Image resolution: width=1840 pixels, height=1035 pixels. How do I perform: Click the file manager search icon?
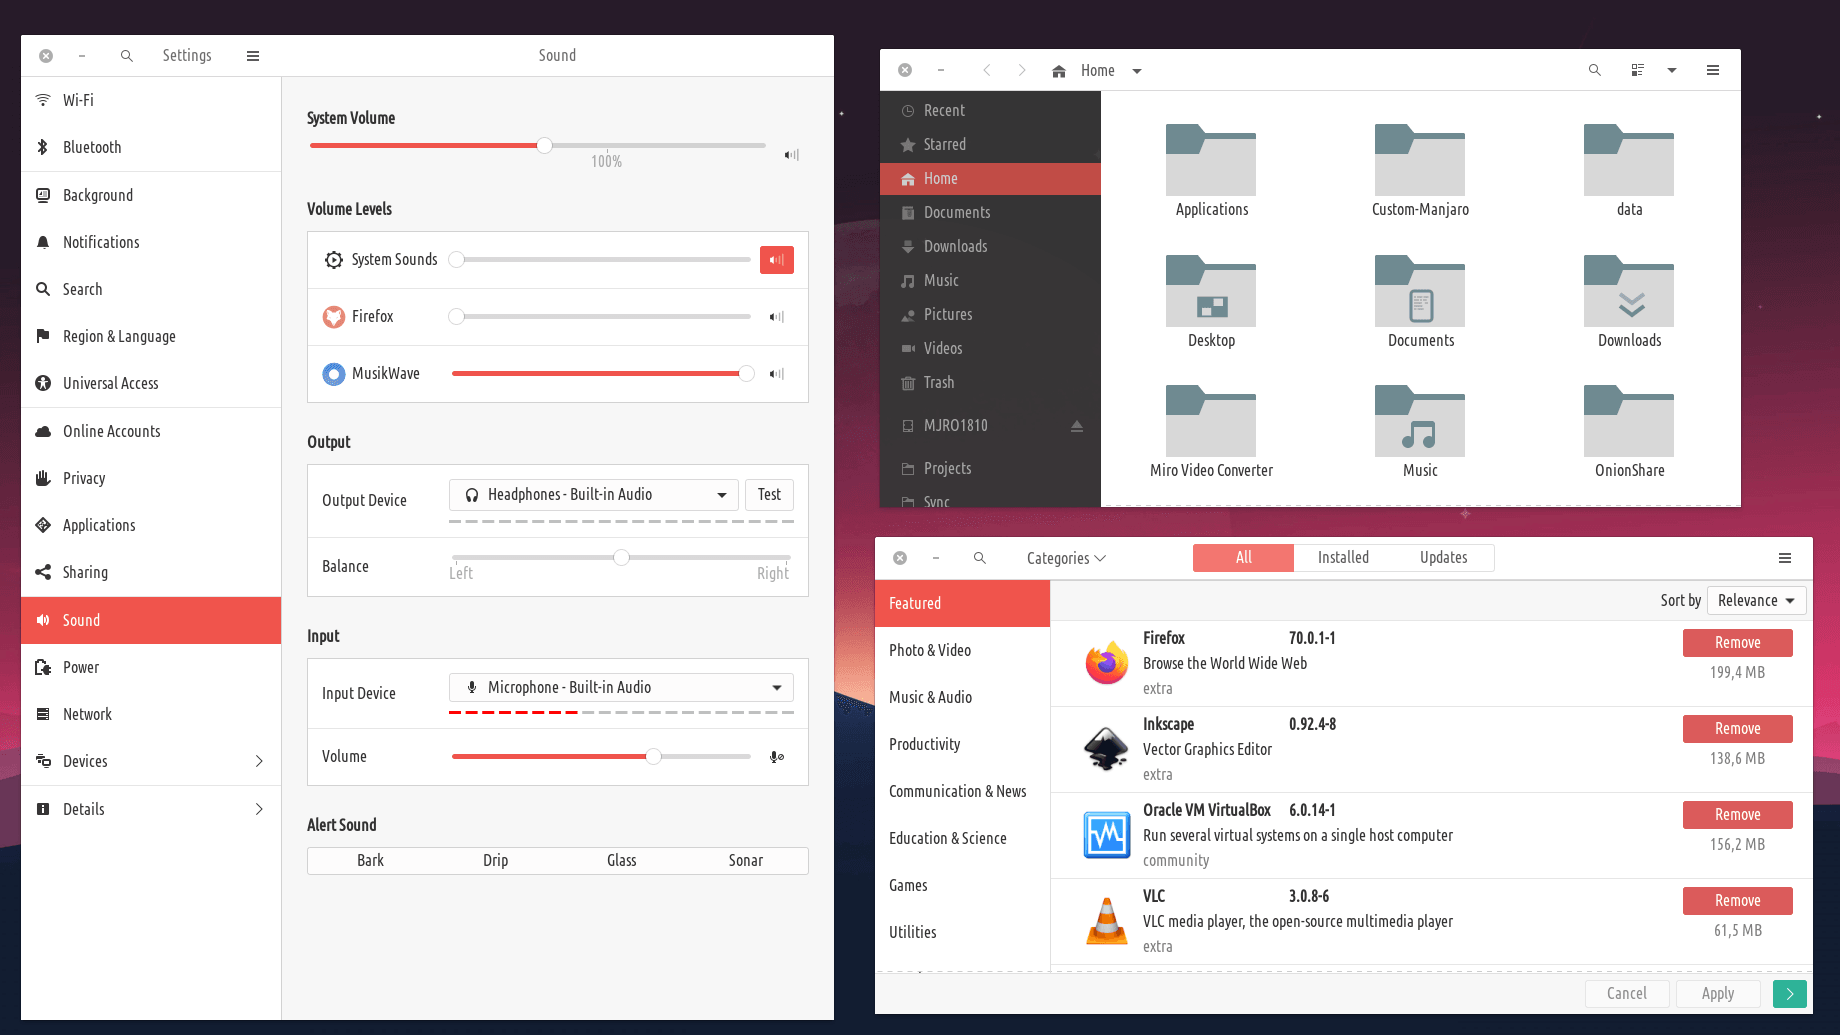(1595, 70)
